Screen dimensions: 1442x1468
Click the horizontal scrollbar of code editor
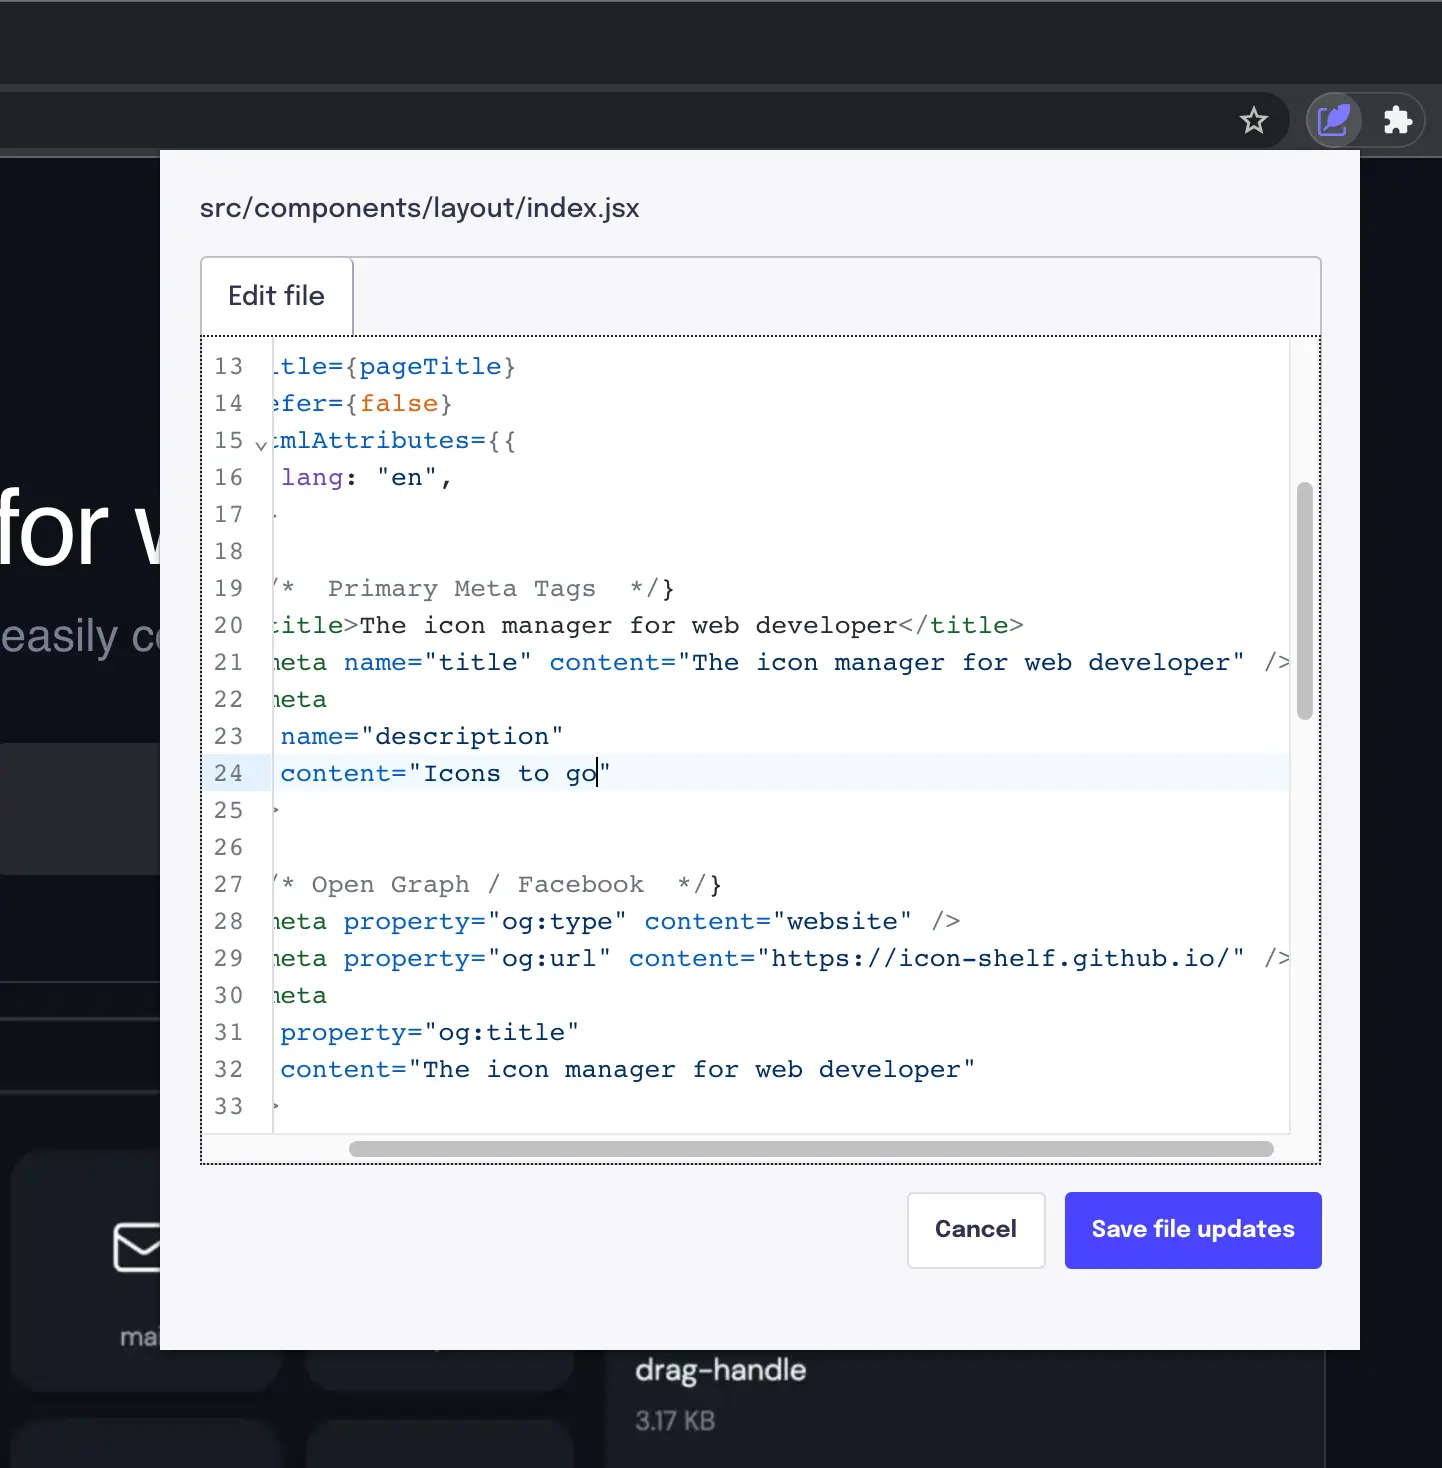(x=811, y=1149)
